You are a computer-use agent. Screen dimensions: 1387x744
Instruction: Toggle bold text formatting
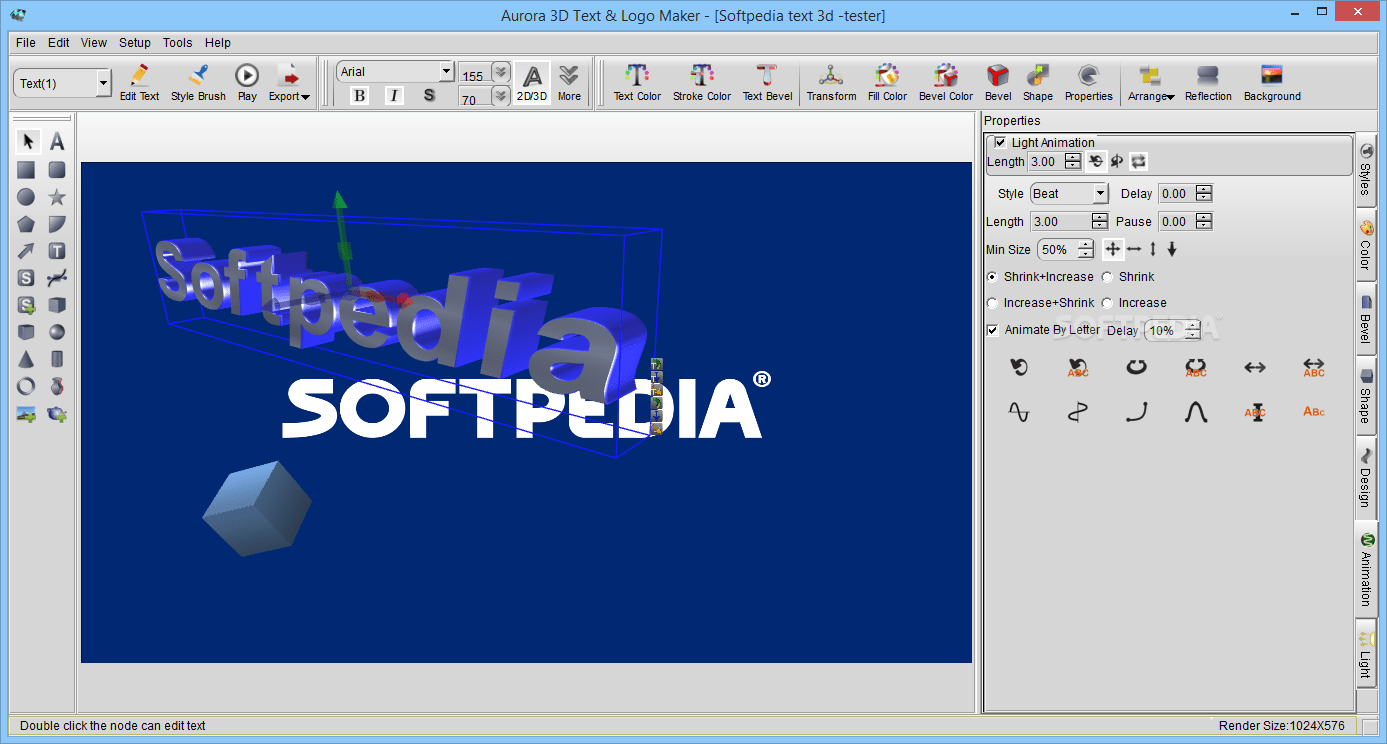pyautogui.click(x=360, y=95)
